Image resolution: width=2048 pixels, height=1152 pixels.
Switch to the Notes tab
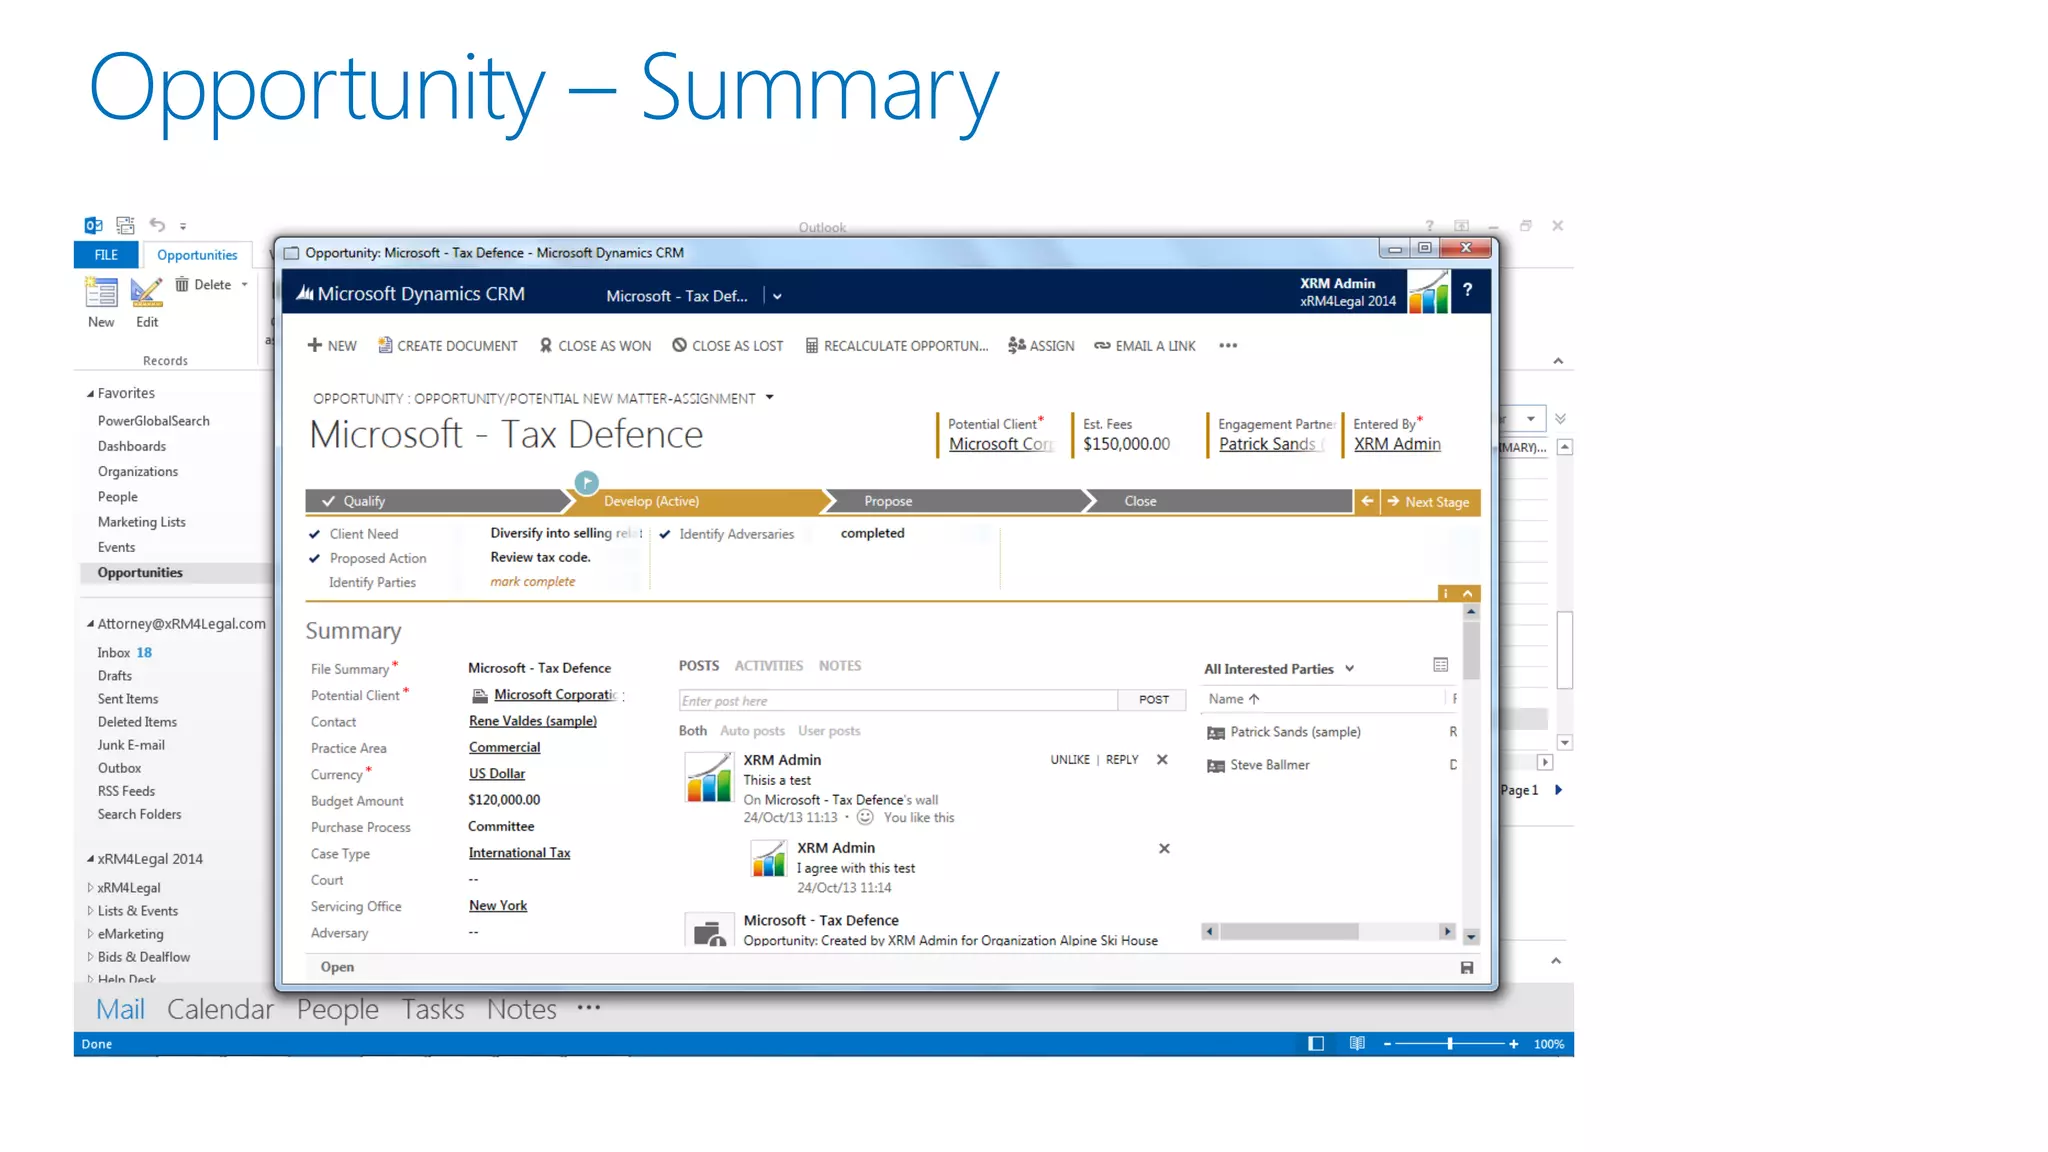point(839,665)
